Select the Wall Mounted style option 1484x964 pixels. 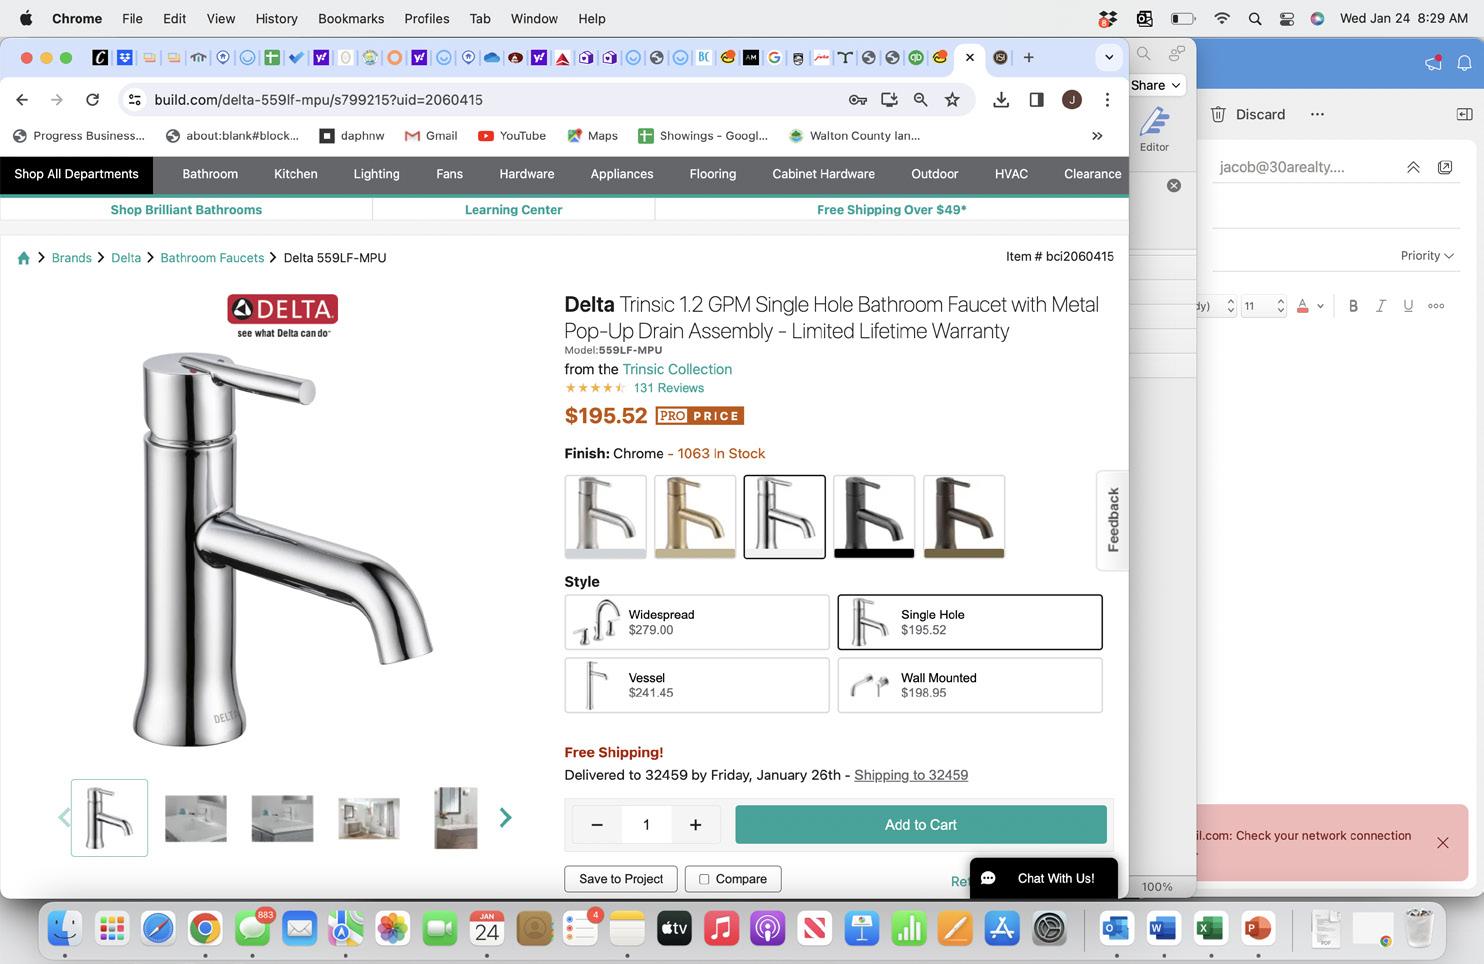click(x=970, y=685)
